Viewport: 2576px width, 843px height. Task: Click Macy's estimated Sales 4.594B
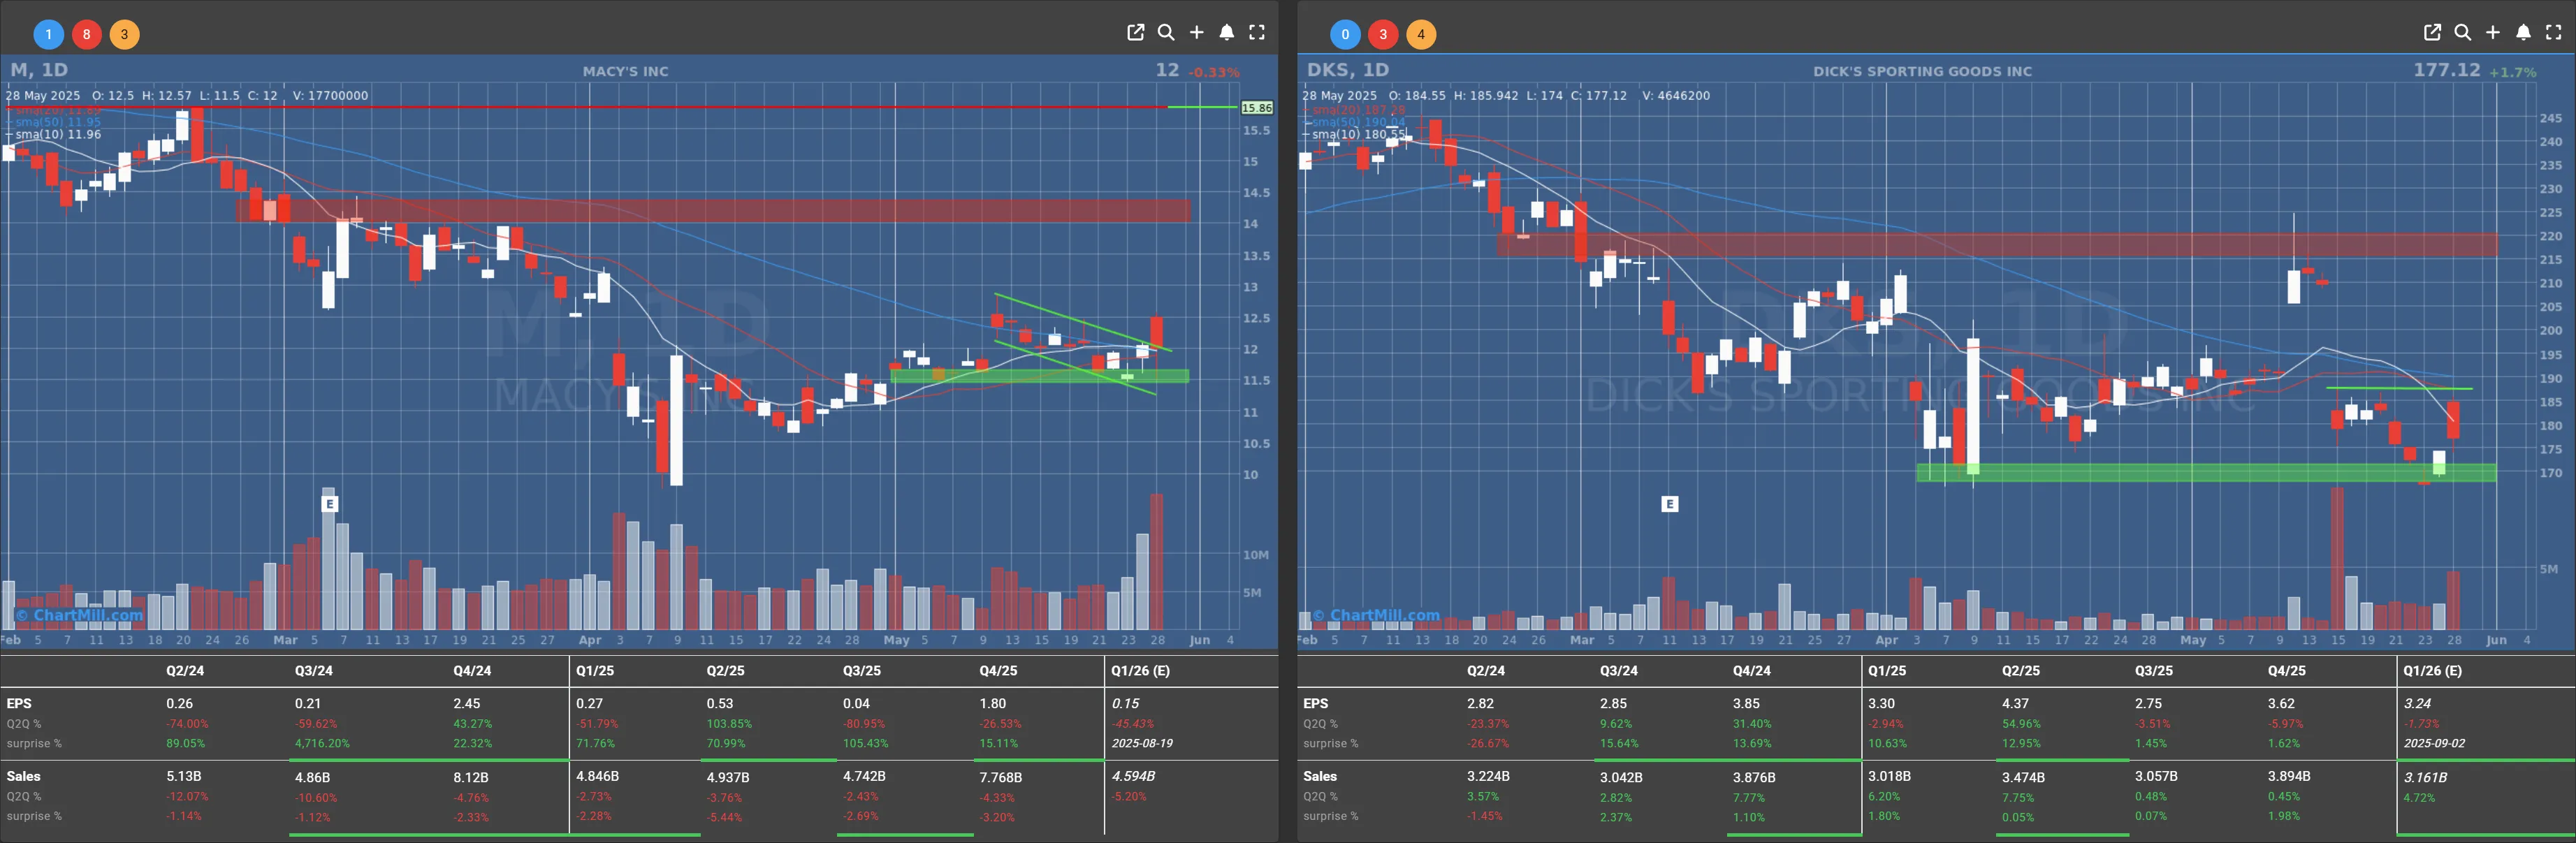coord(1133,776)
